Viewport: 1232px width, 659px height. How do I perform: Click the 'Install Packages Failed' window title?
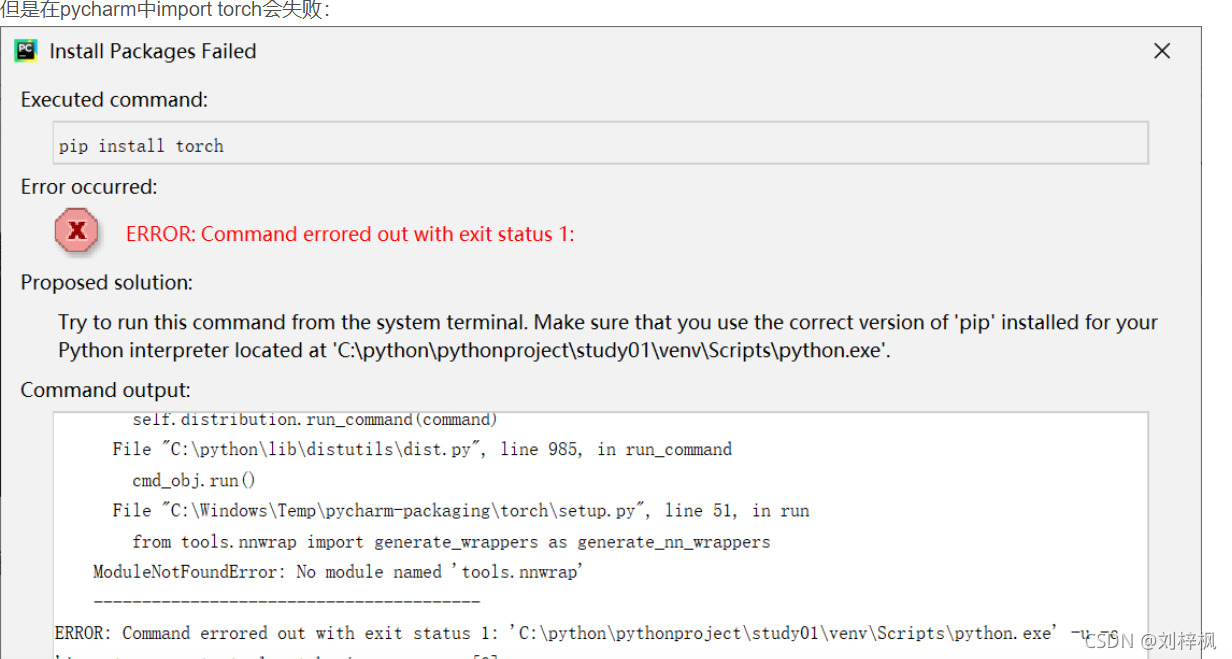tap(153, 51)
